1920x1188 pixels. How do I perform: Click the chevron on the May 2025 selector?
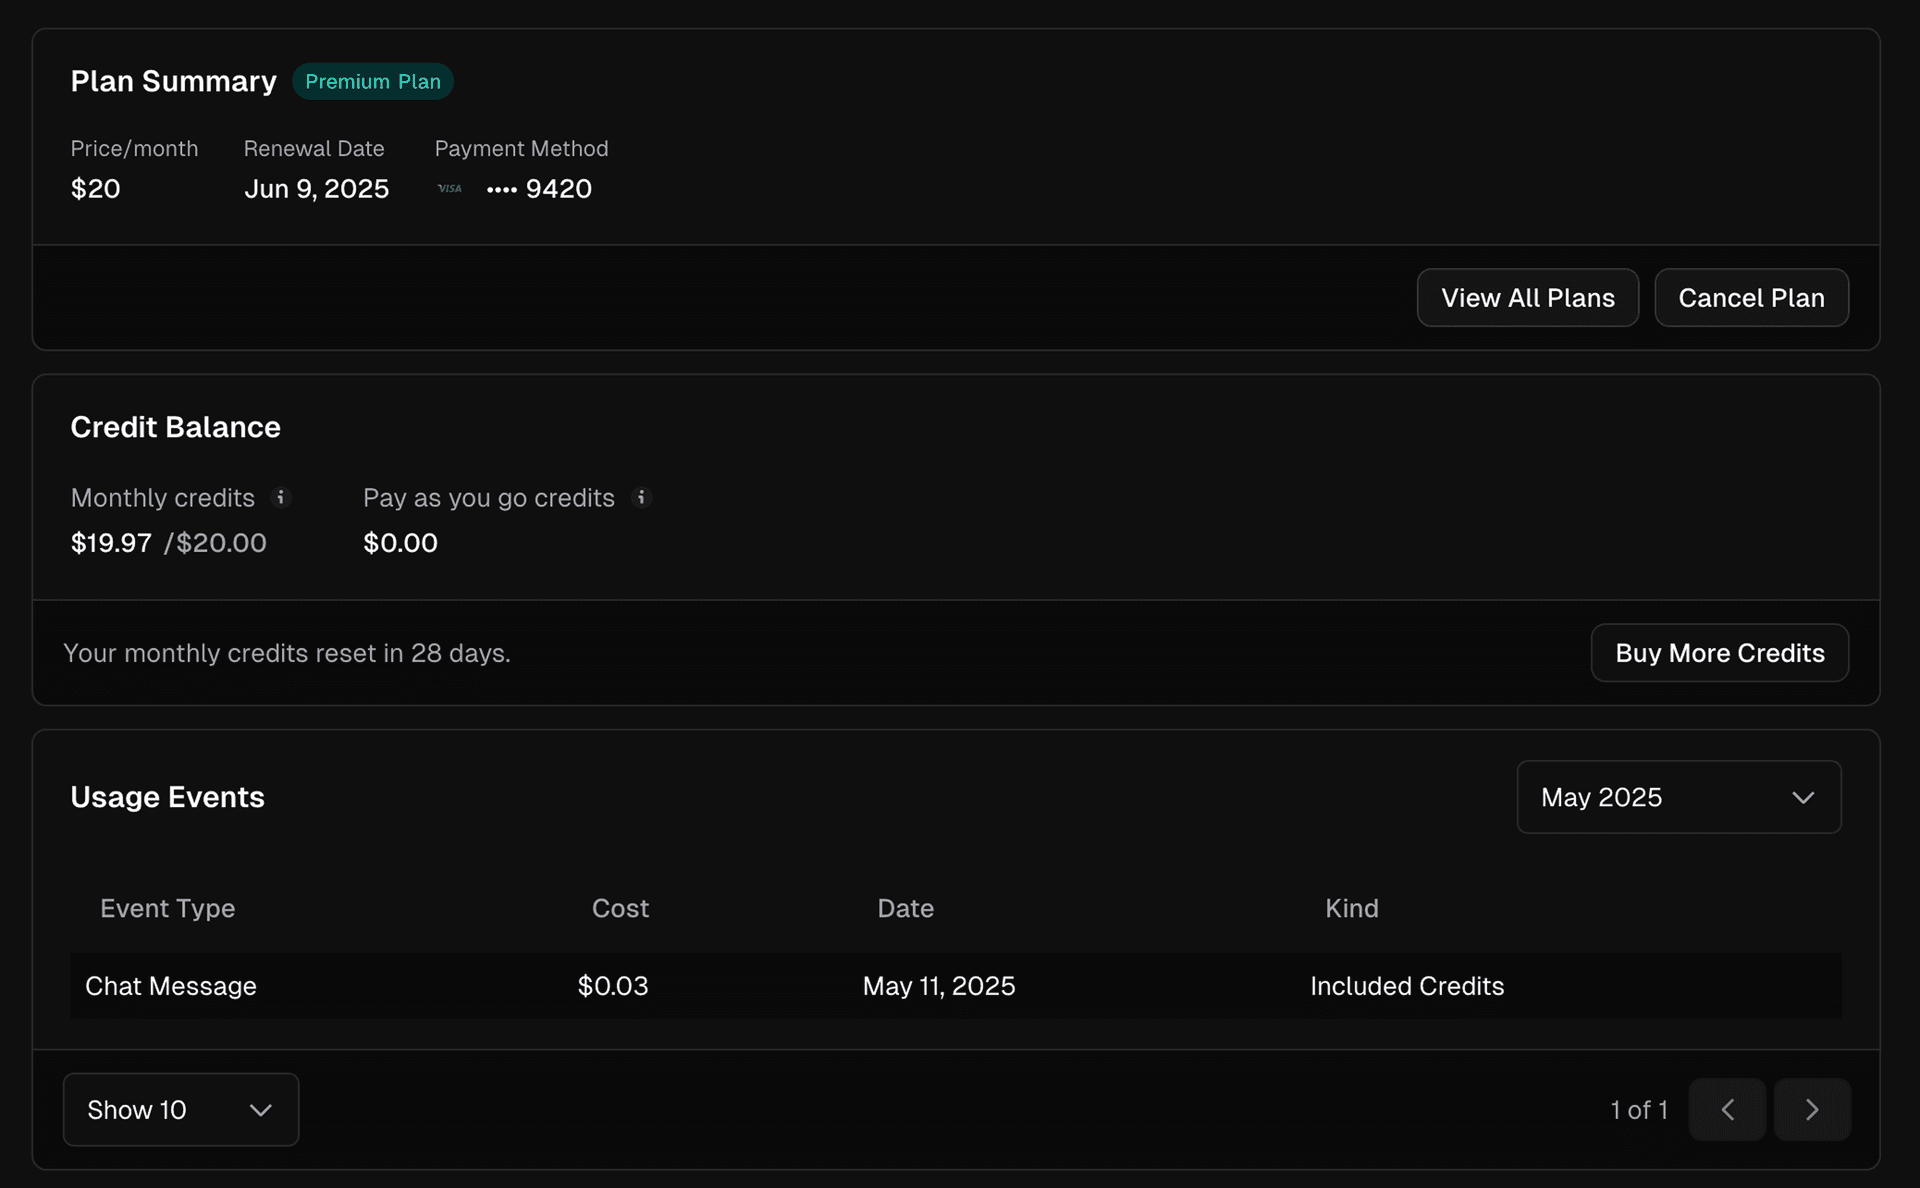1803,797
